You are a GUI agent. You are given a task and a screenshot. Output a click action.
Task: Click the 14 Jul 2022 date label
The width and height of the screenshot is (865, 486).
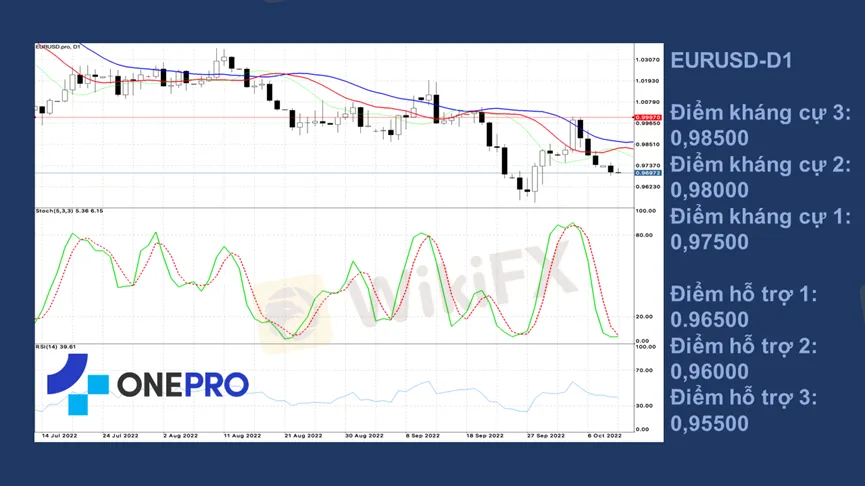point(60,436)
